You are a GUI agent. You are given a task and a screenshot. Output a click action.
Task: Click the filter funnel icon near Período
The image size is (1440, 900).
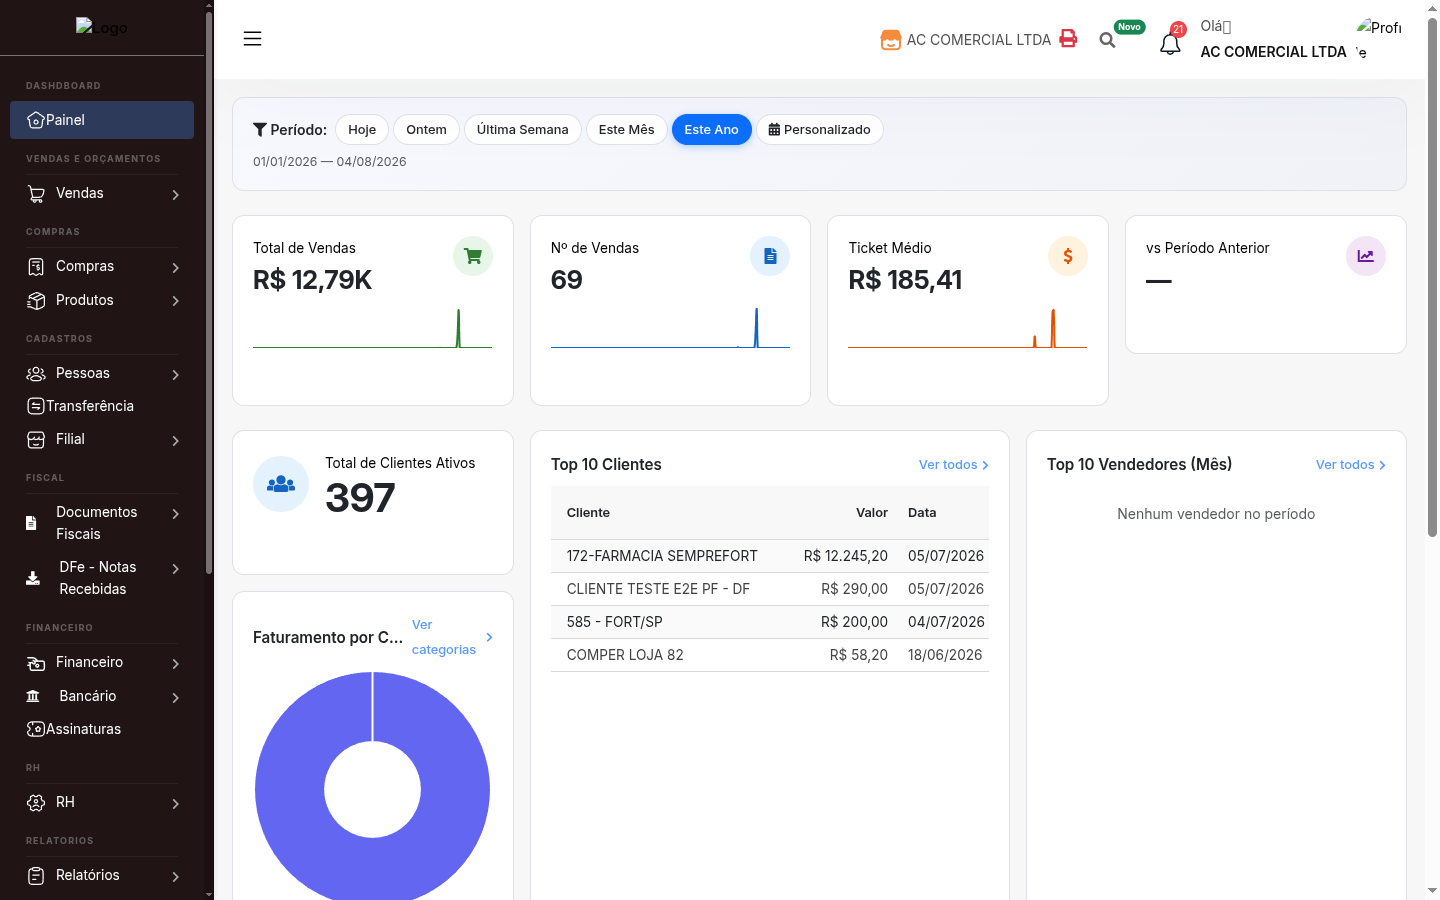click(260, 129)
